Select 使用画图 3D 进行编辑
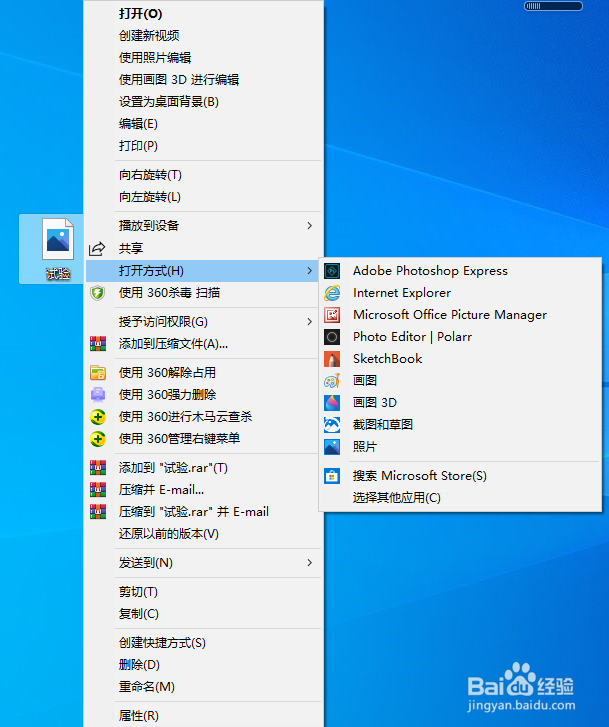 (179, 80)
